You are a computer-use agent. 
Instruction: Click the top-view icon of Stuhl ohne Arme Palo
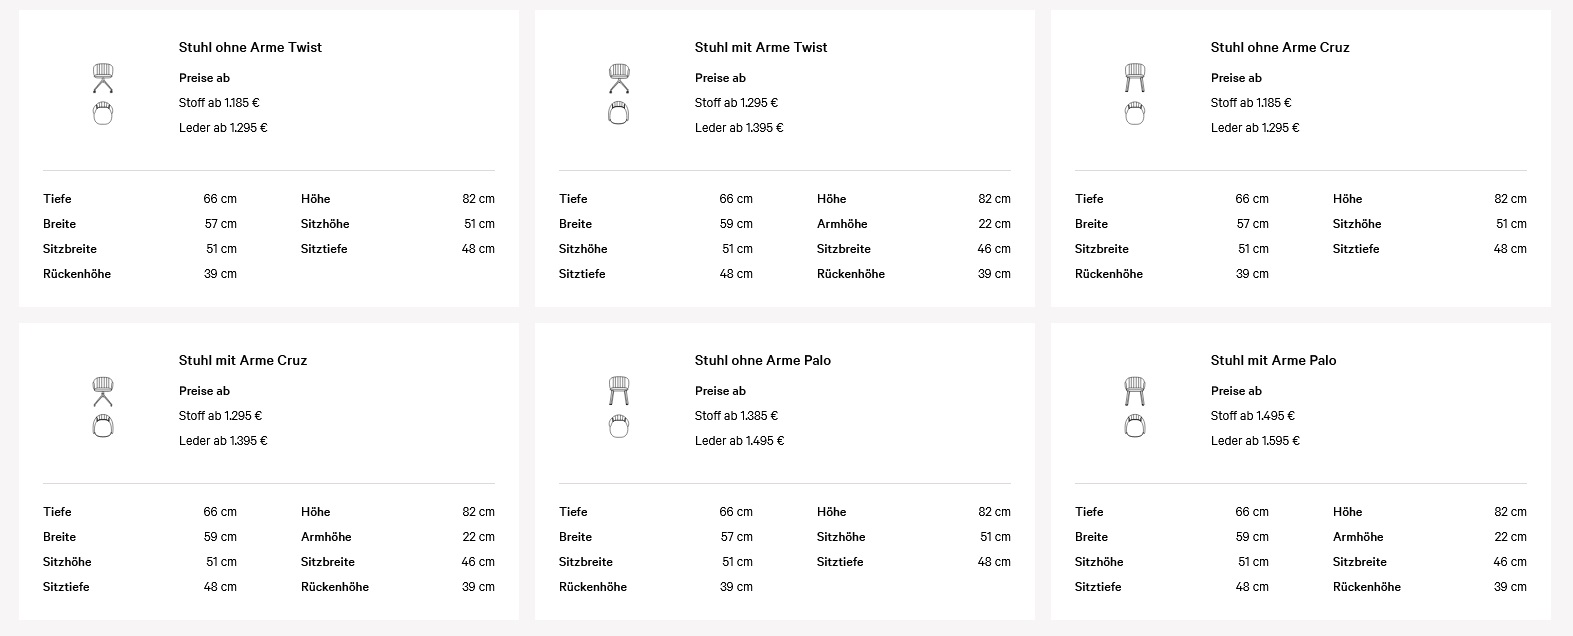tap(619, 426)
